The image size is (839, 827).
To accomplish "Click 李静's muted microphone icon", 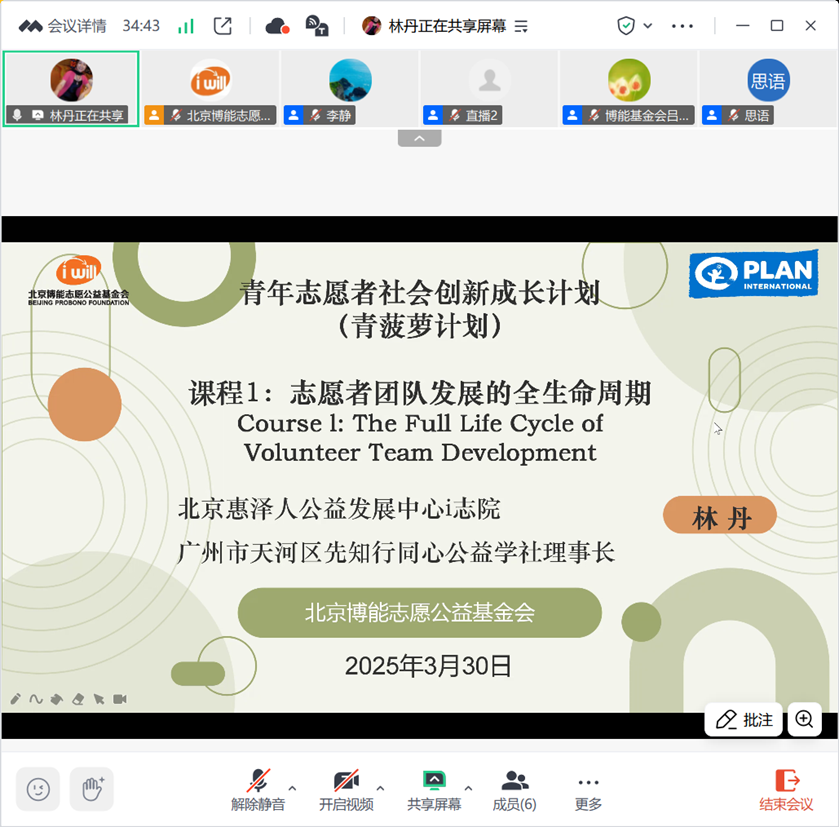I will (315, 115).
